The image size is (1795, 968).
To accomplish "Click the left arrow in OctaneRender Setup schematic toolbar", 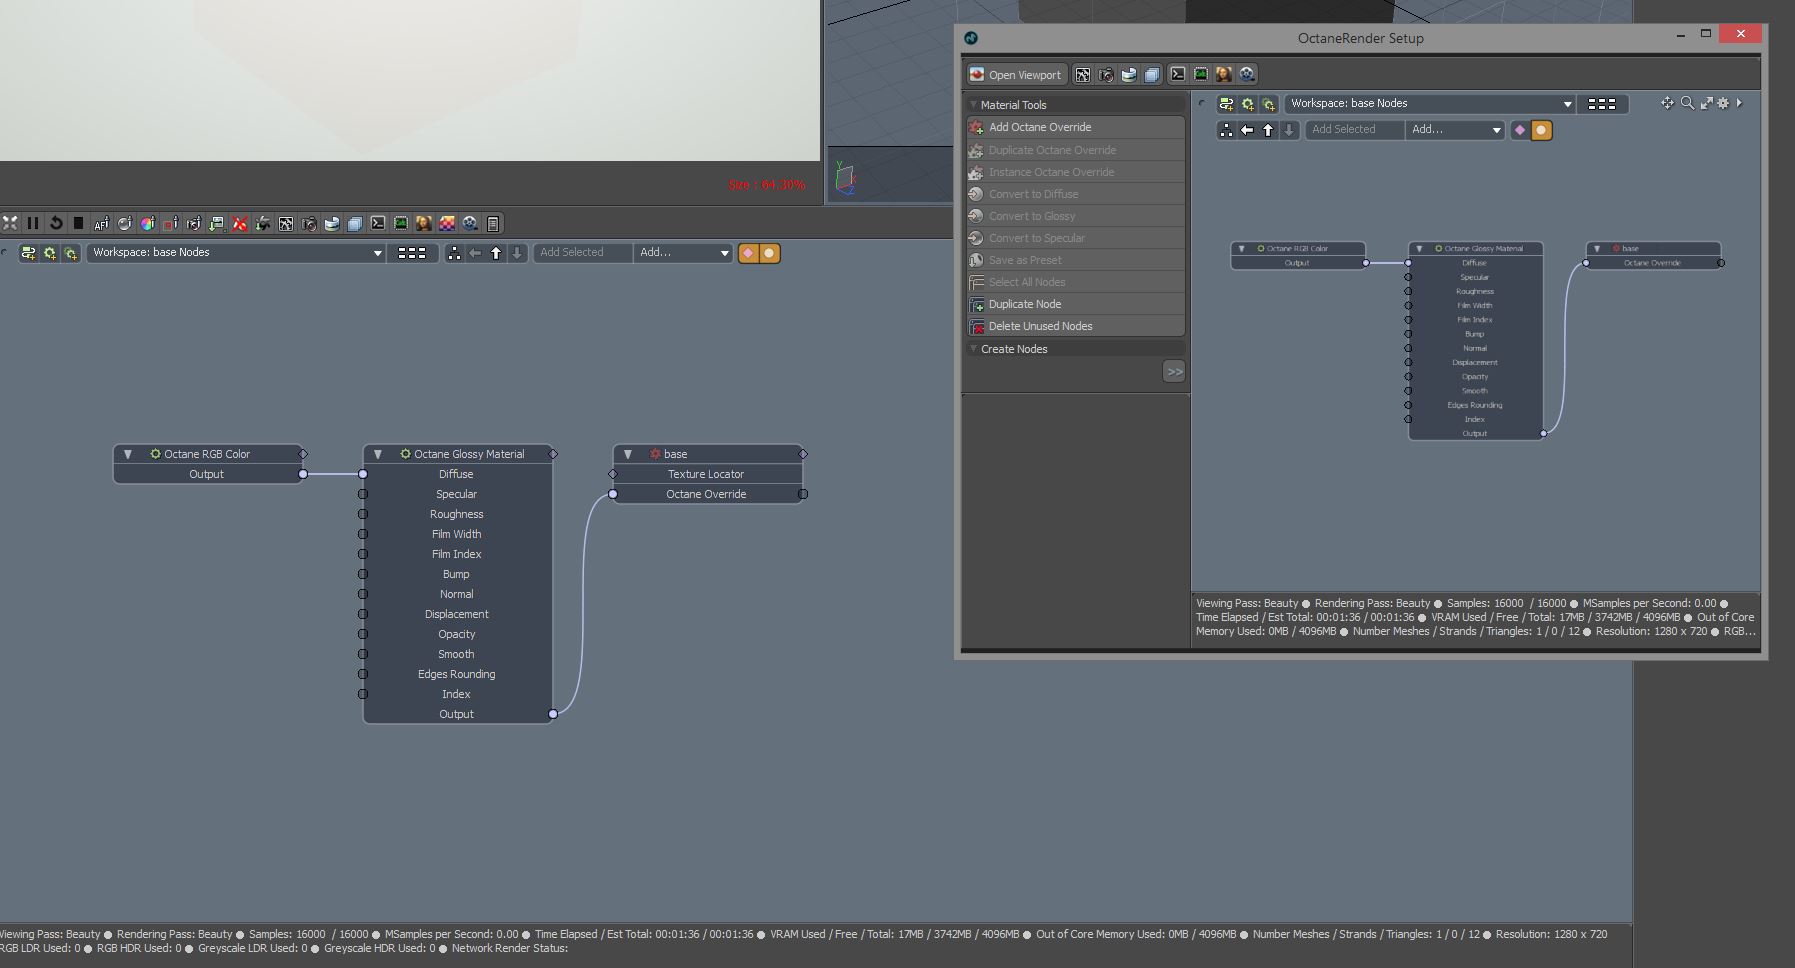I will (1247, 130).
